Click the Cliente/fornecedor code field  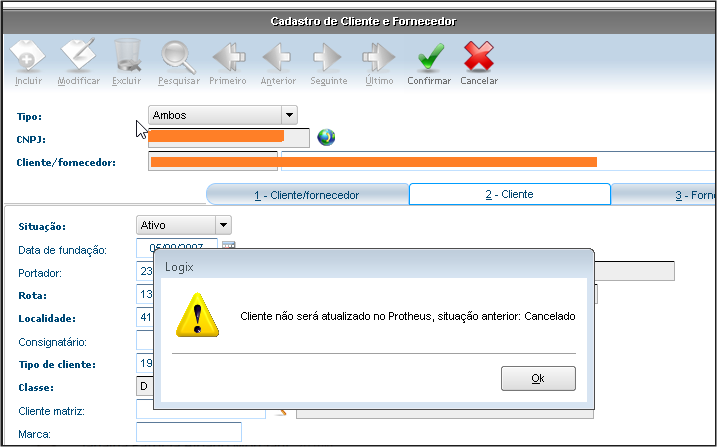(213, 161)
